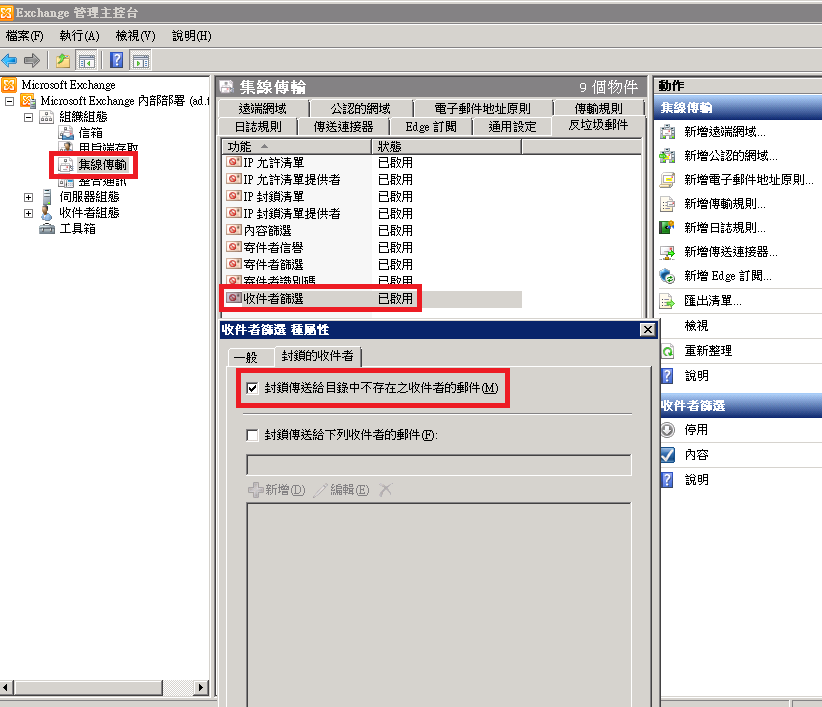Click the 內容 properties checkmark icon
The width and height of the screenshot is (822, 707).
(x=667, y=454)
